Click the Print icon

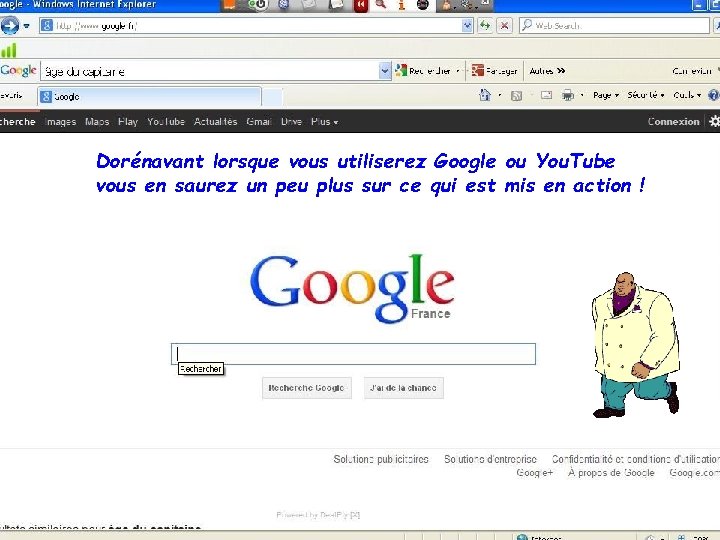568,95
